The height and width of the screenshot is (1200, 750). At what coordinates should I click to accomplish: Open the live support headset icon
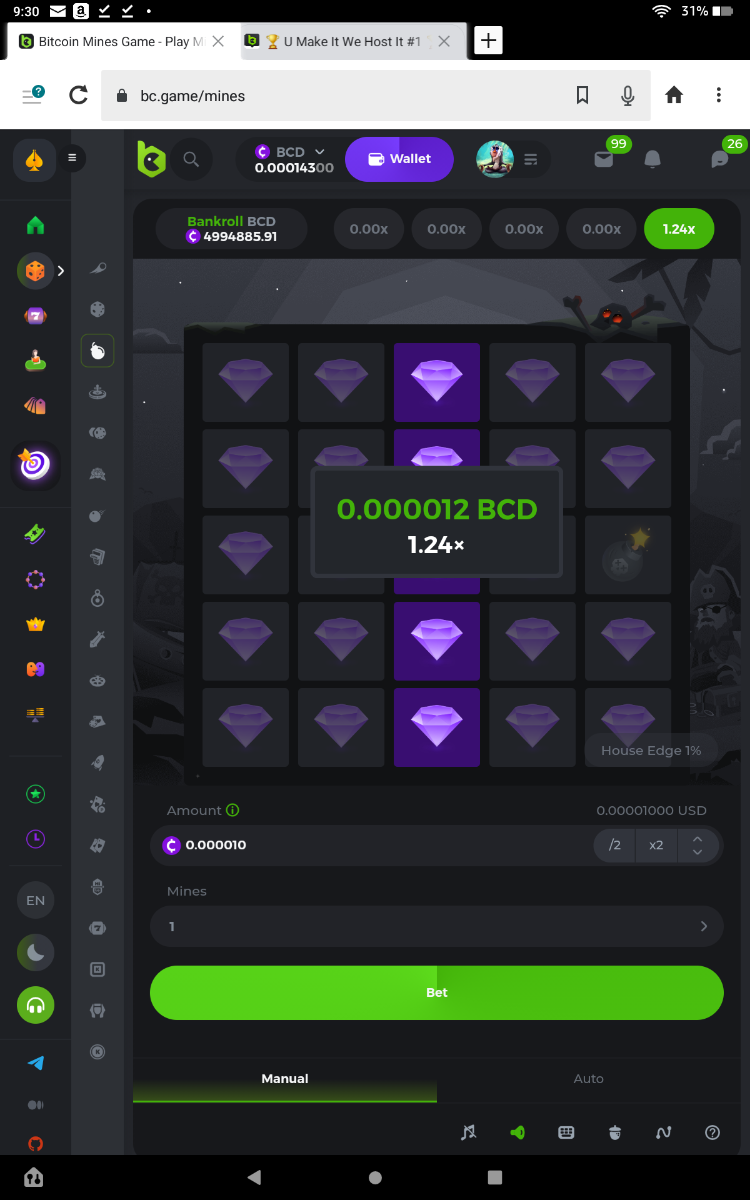tap(36, 1005)
